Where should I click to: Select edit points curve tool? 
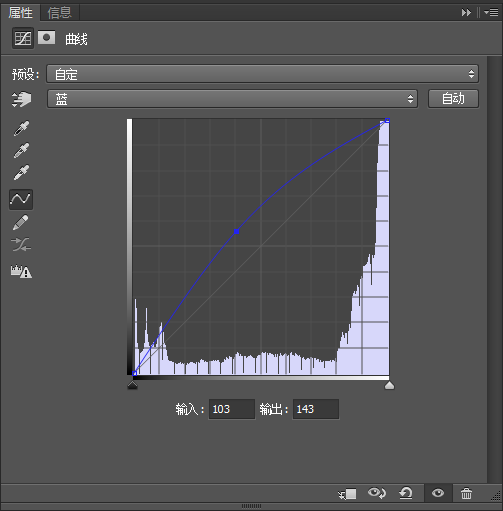tap(21, 199)
